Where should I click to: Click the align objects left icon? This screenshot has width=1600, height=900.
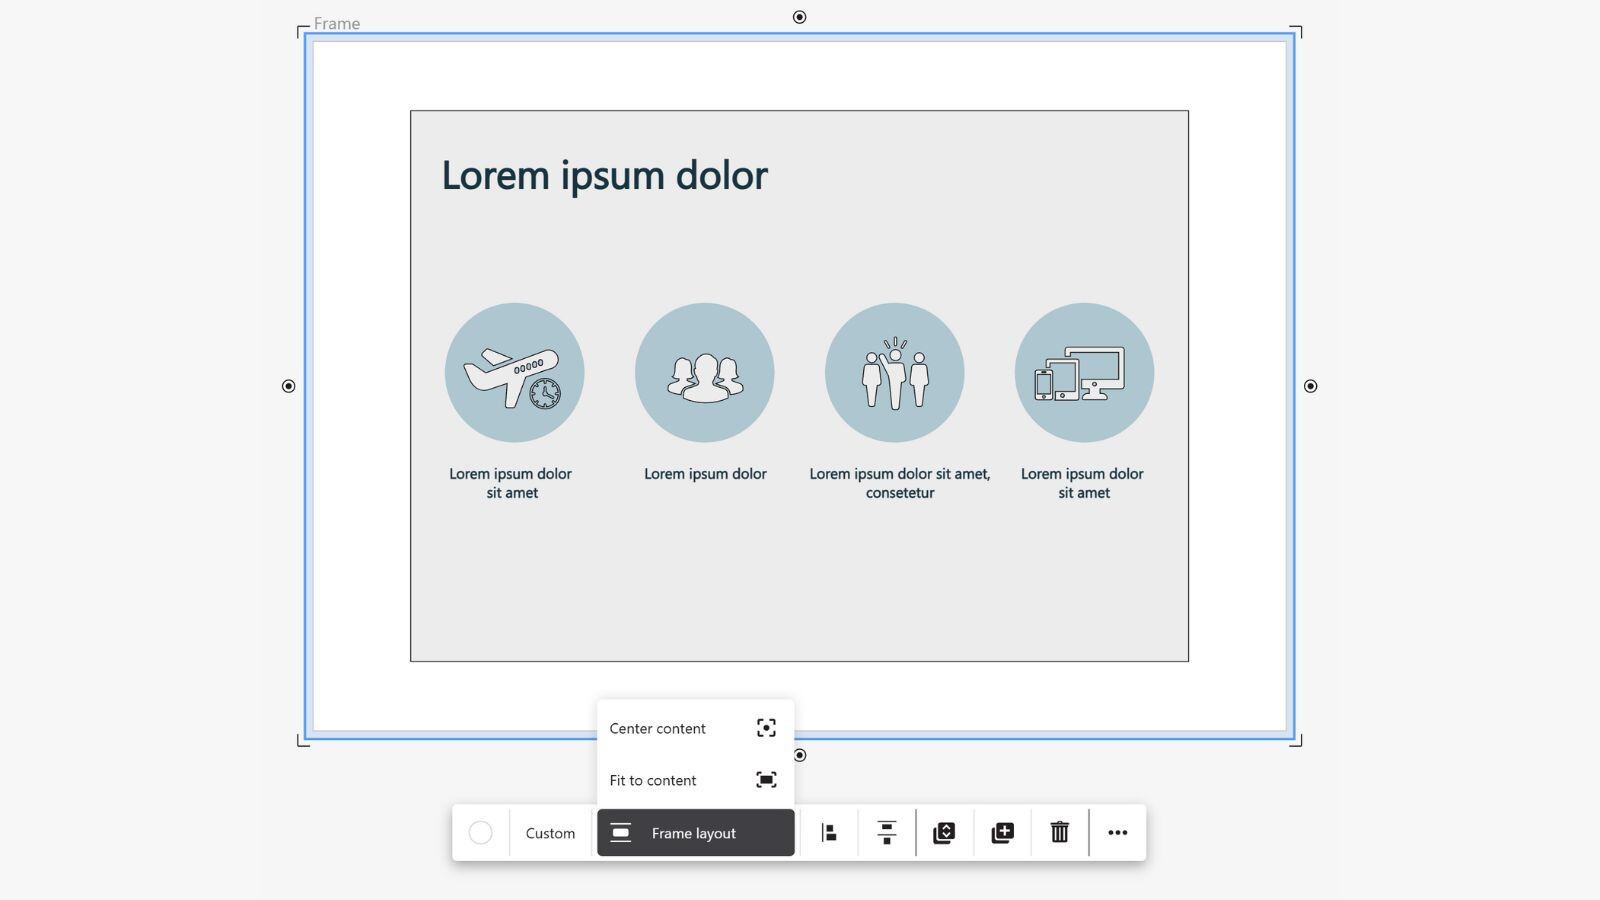point(829,833)
